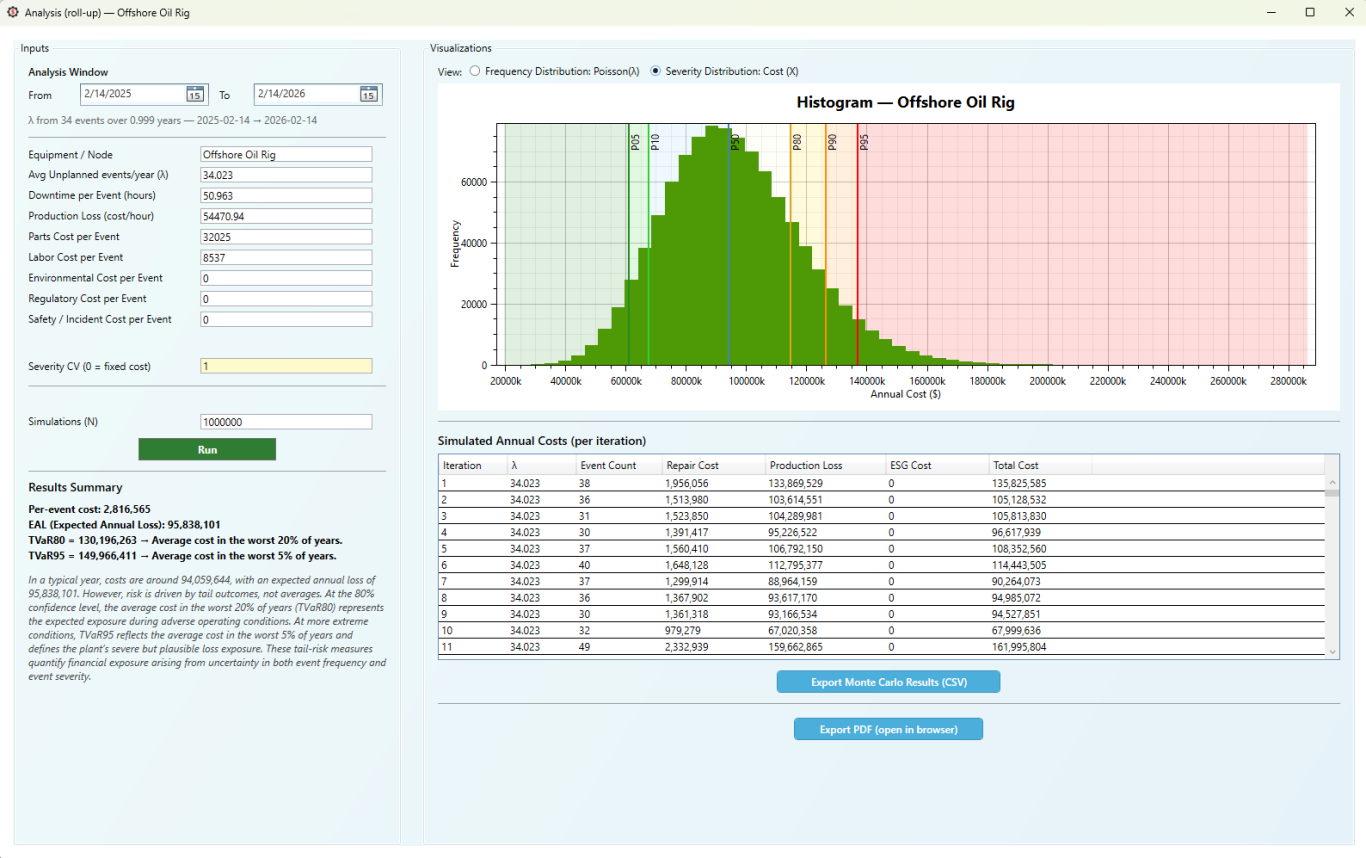
Task: Minimize the Analysis window
Action: pyautogui.click(x=1271, y=13)
